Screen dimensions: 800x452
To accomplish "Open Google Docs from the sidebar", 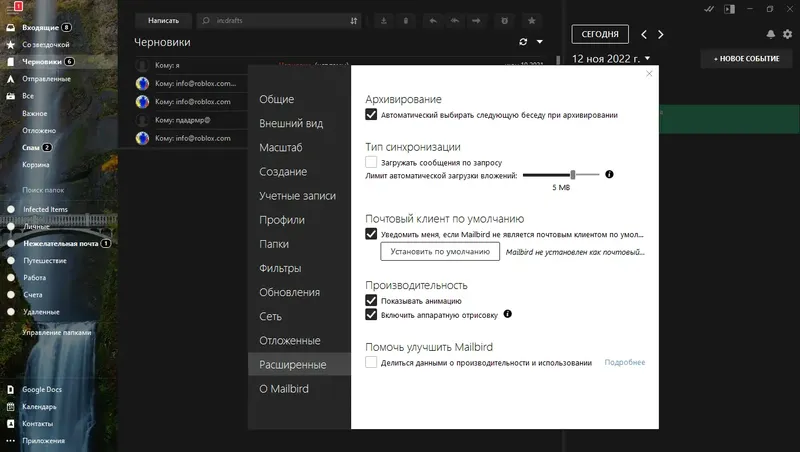I will 42,388.
